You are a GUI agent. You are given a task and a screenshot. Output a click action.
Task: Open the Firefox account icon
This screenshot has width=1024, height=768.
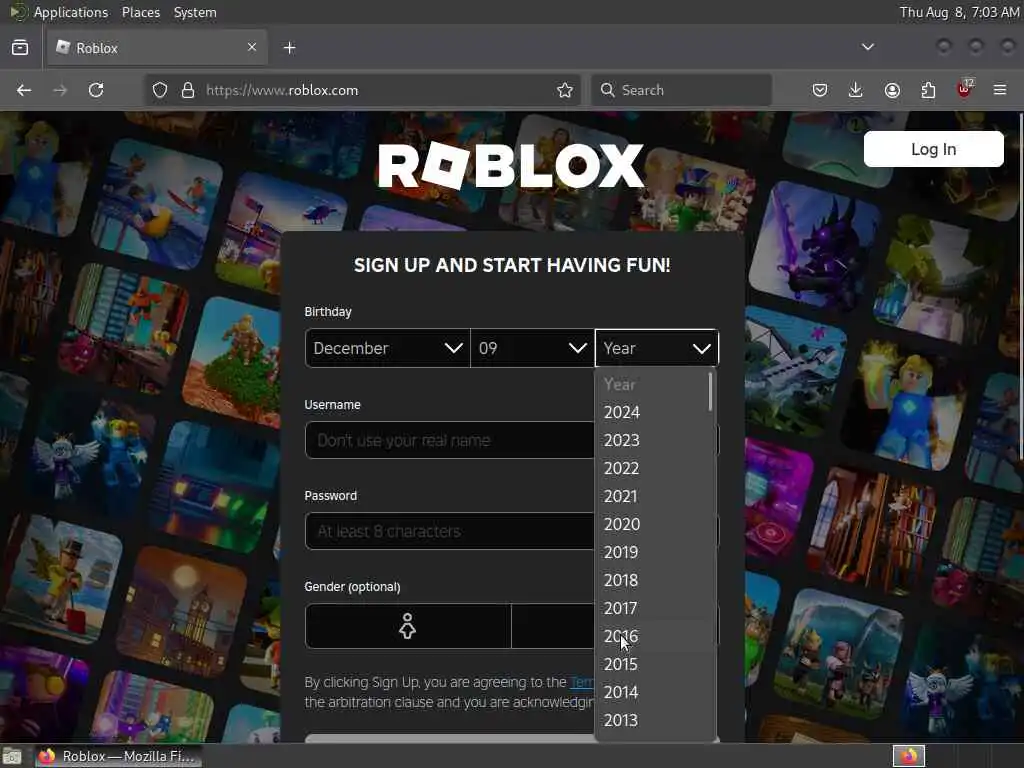(892, 90)
